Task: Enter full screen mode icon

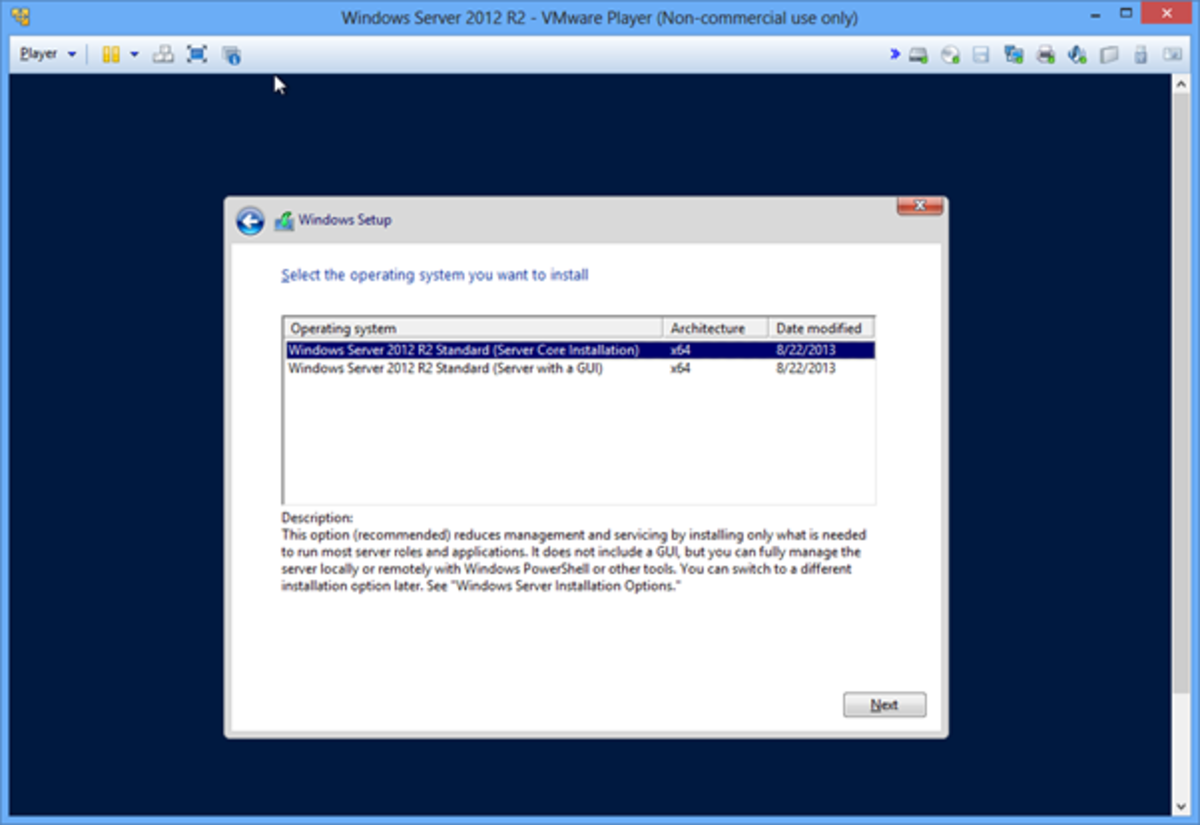Action: [197, 54]
